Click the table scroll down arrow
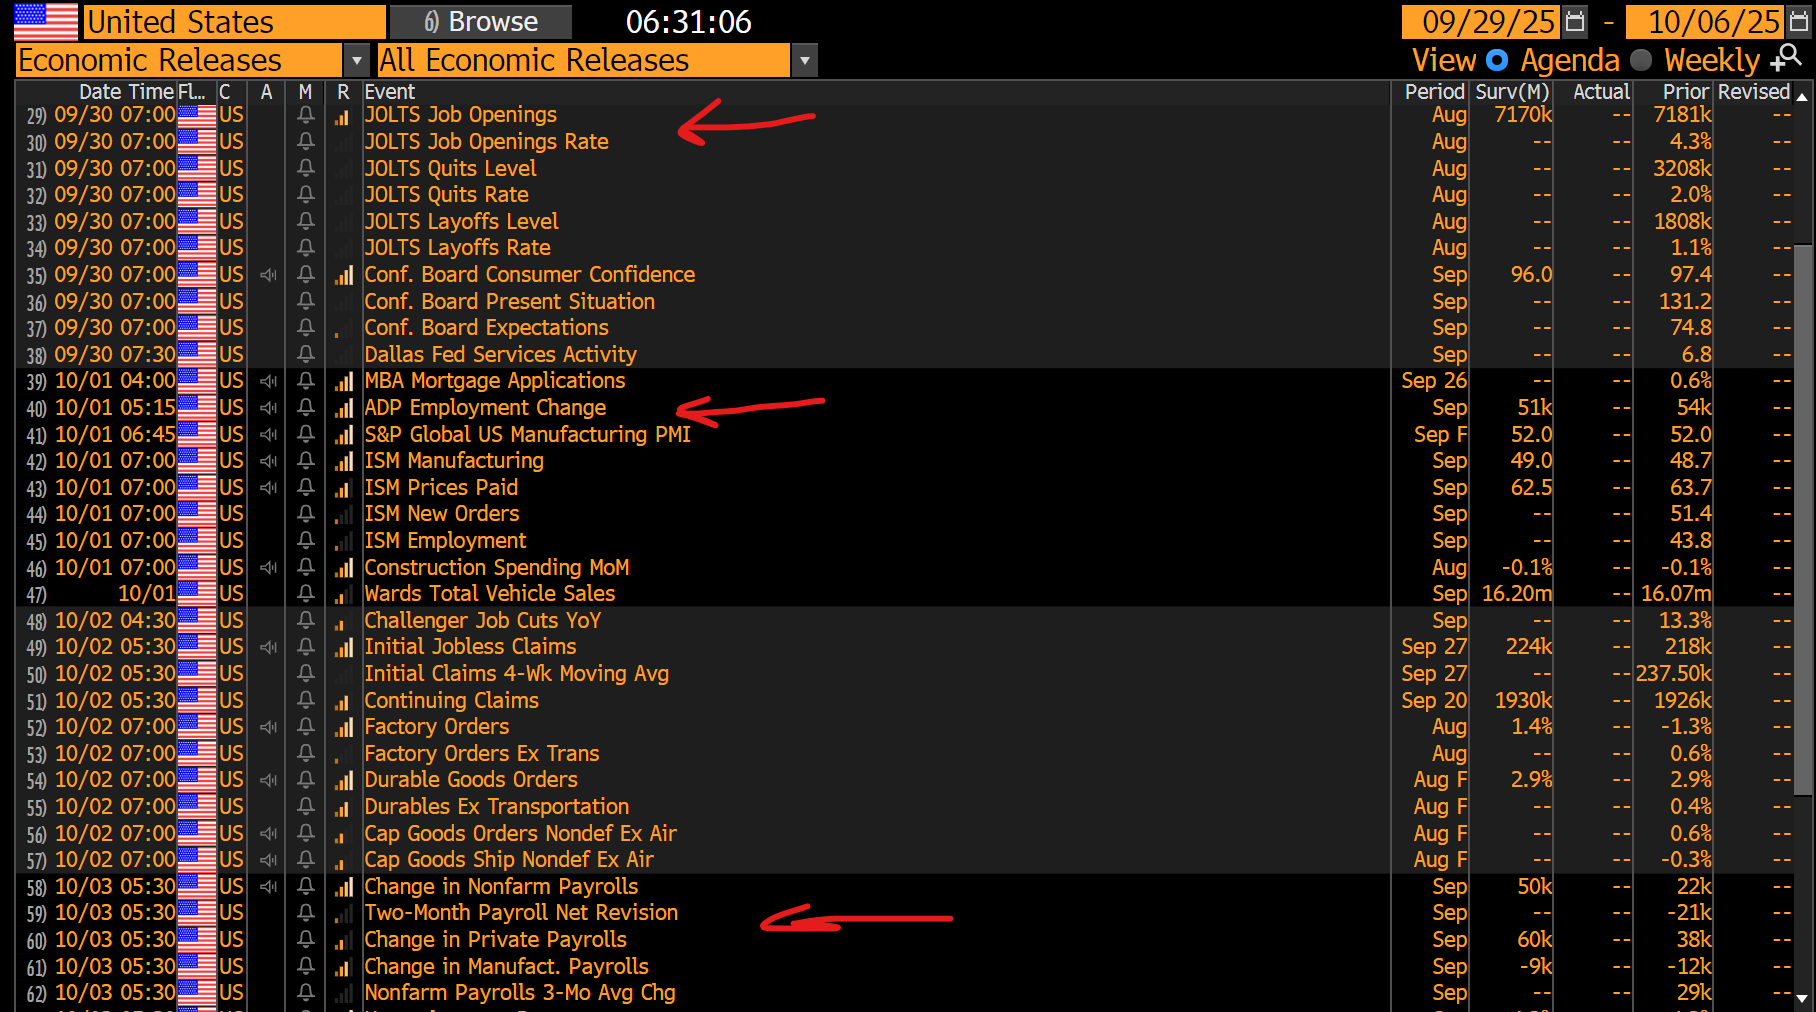1816x1012 pixels. point(1802,998)
